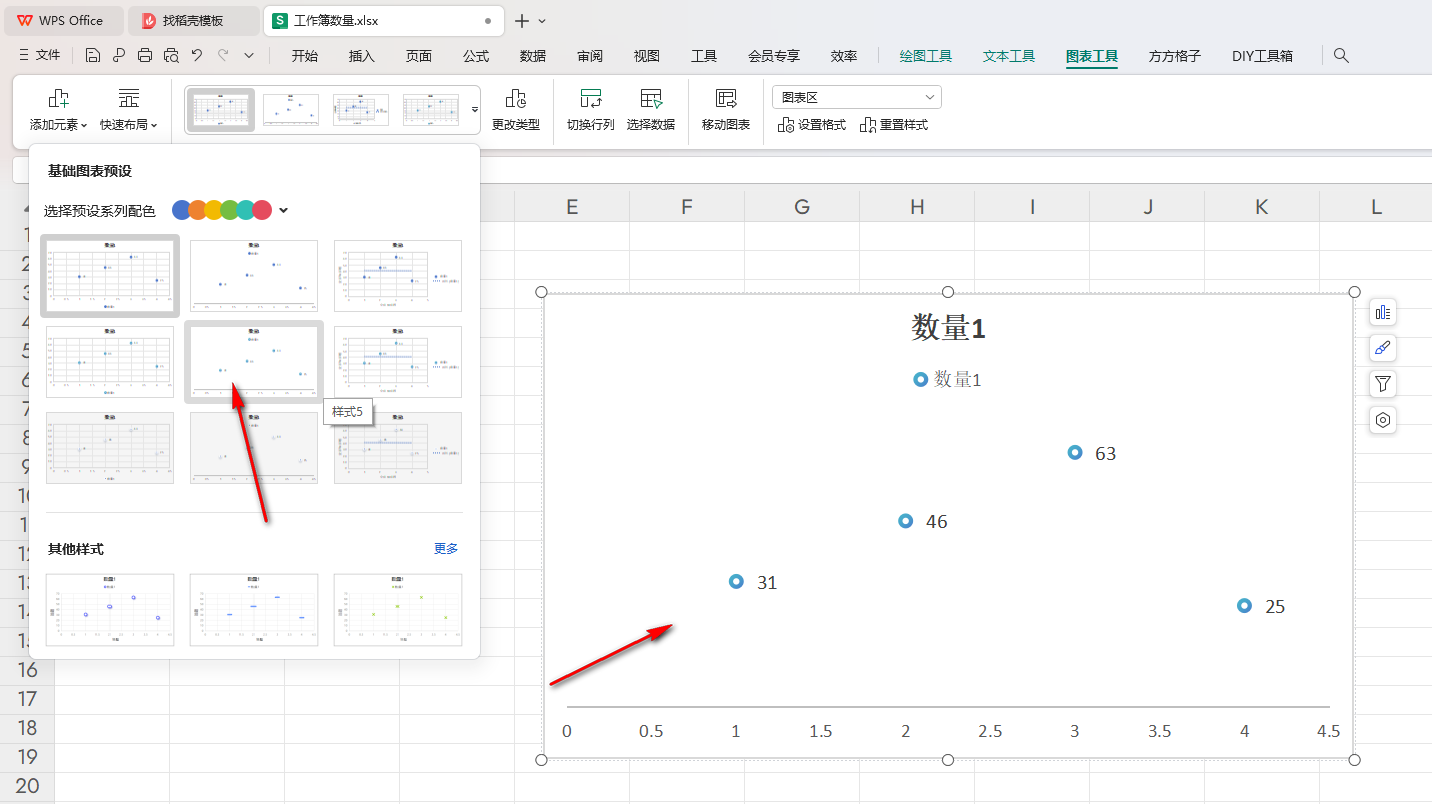Choose preset style in row two, right column
Screen dimensions: 1432x804
[398, 362]
